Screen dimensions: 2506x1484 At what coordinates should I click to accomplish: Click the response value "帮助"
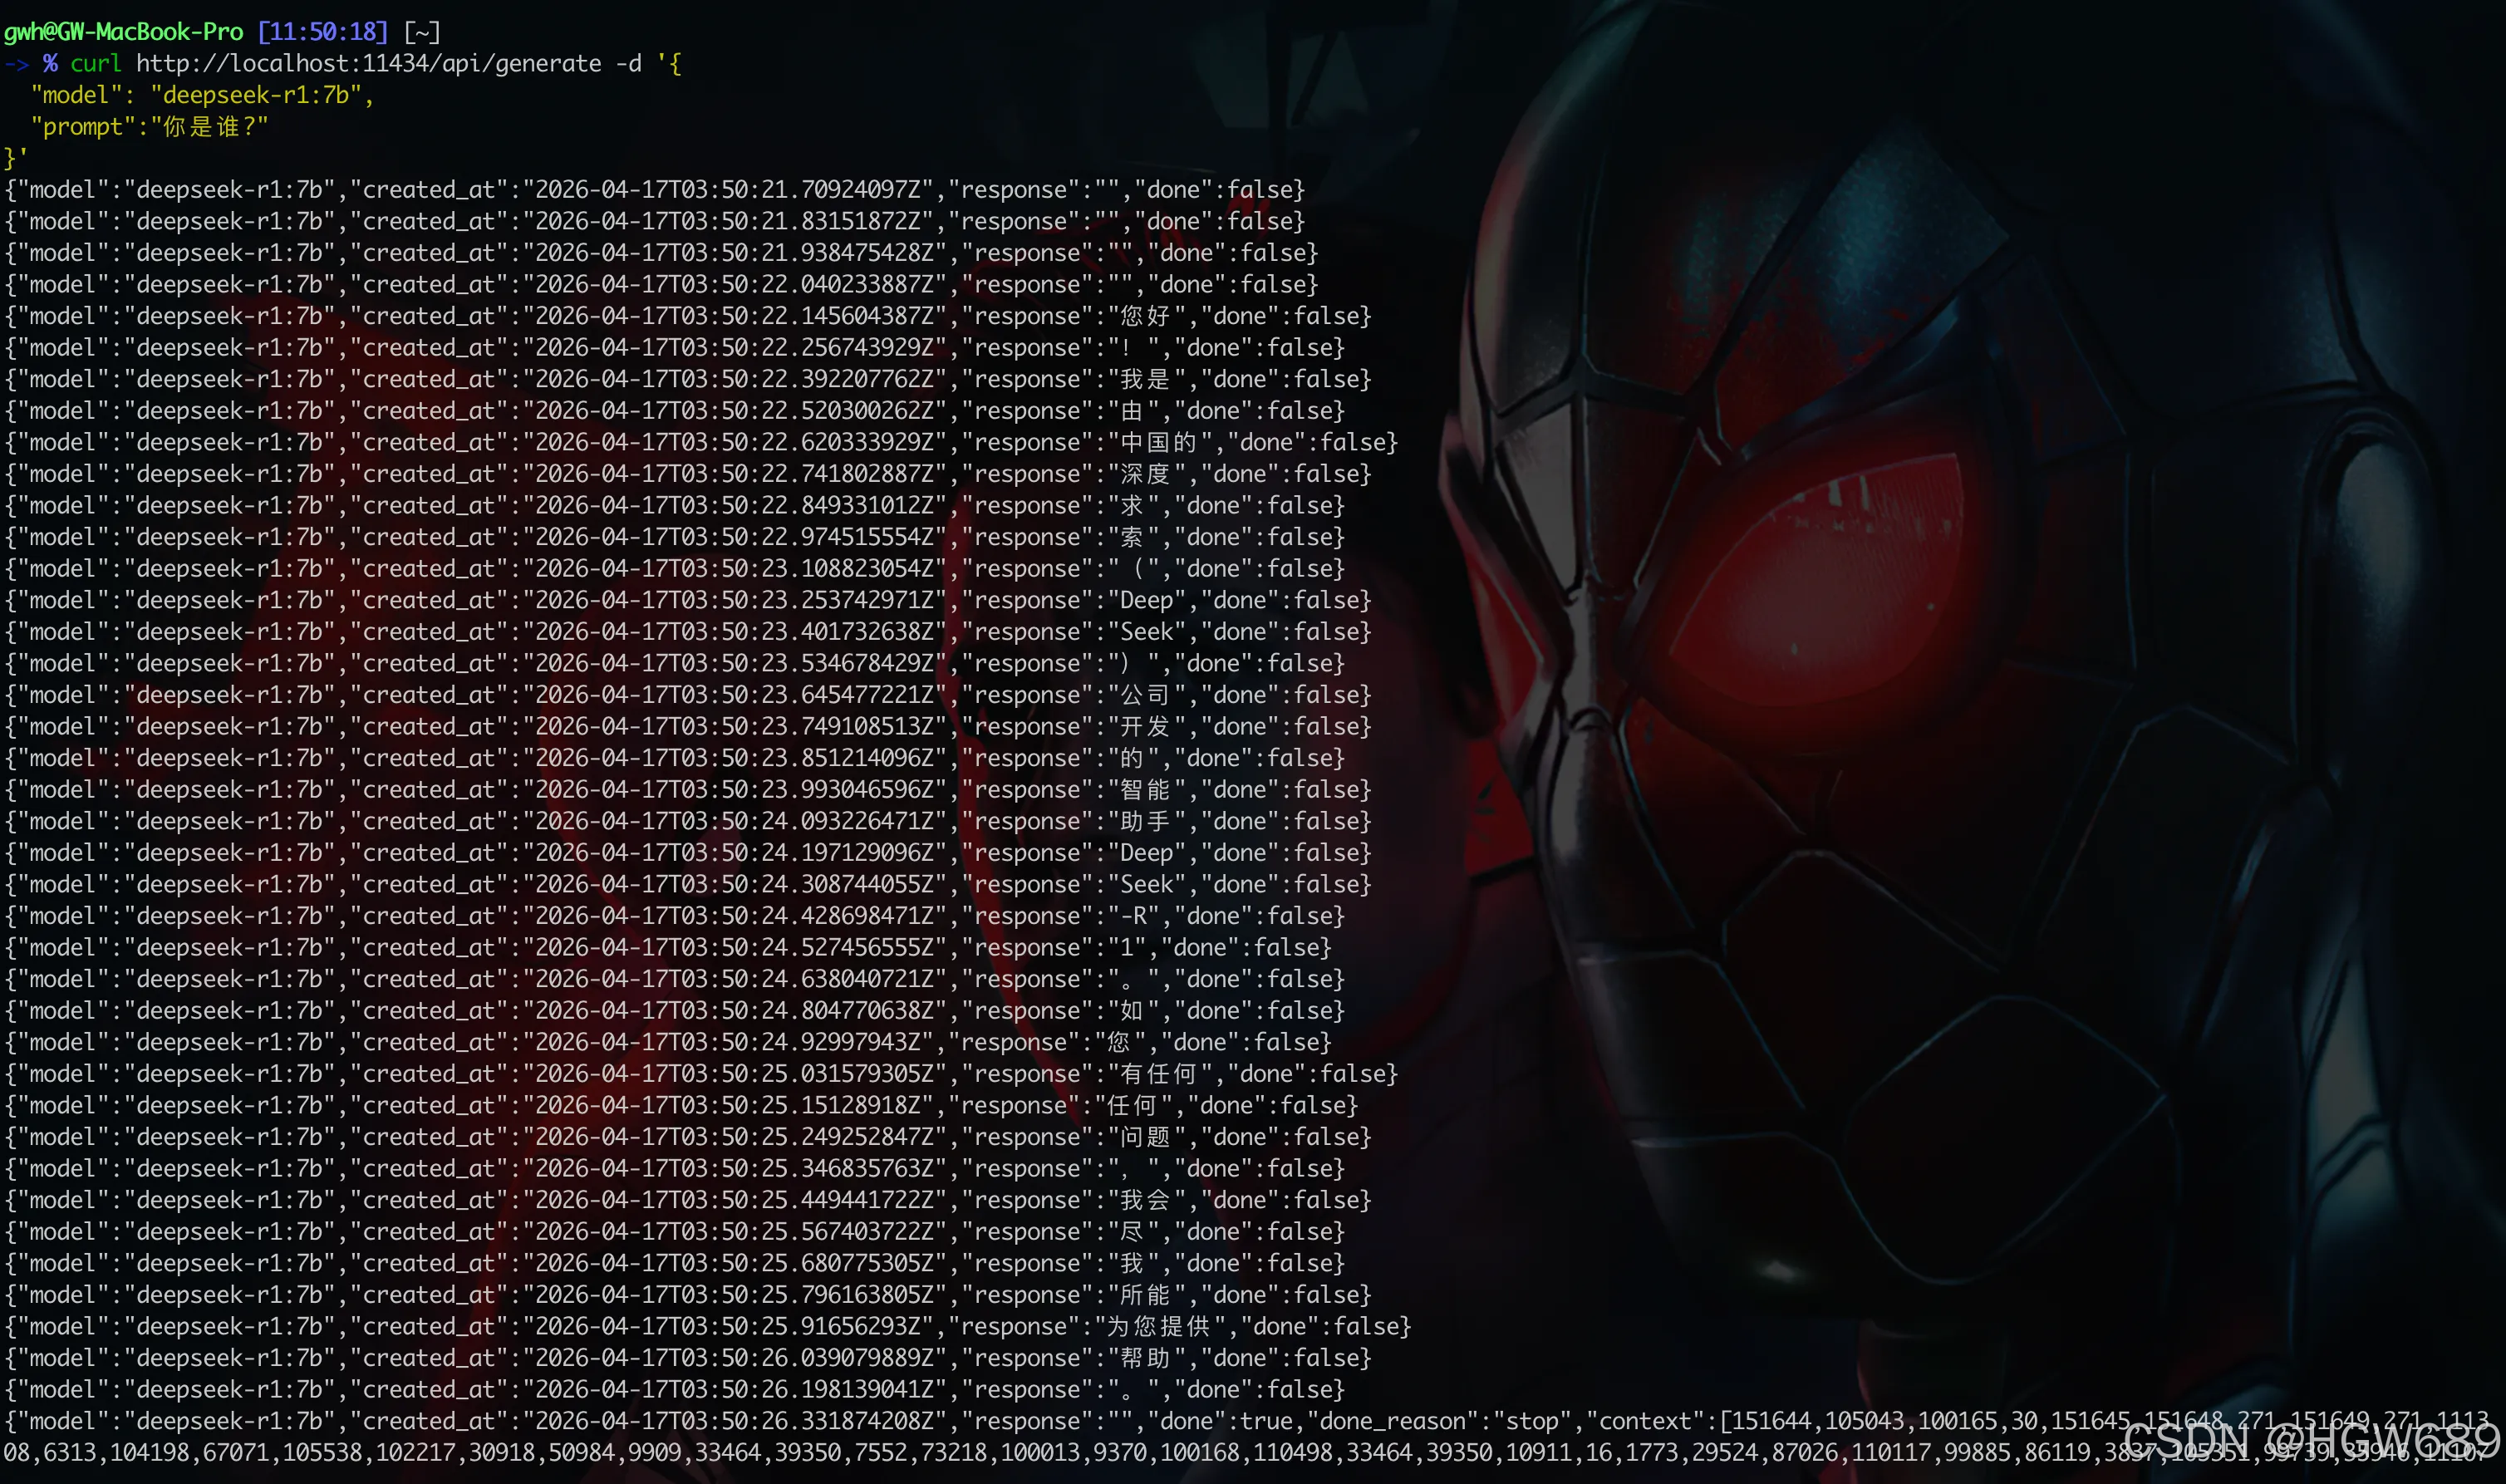[1146, 1358]
